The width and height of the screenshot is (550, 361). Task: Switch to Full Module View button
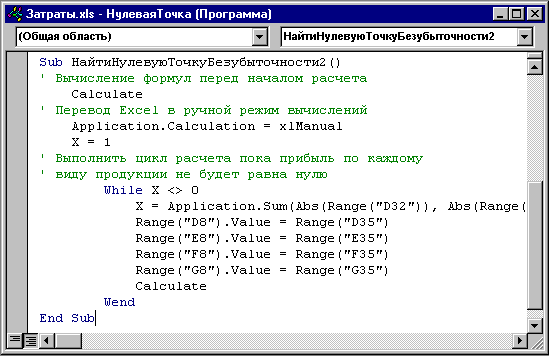pyautogui.click(x=31, y=340)
